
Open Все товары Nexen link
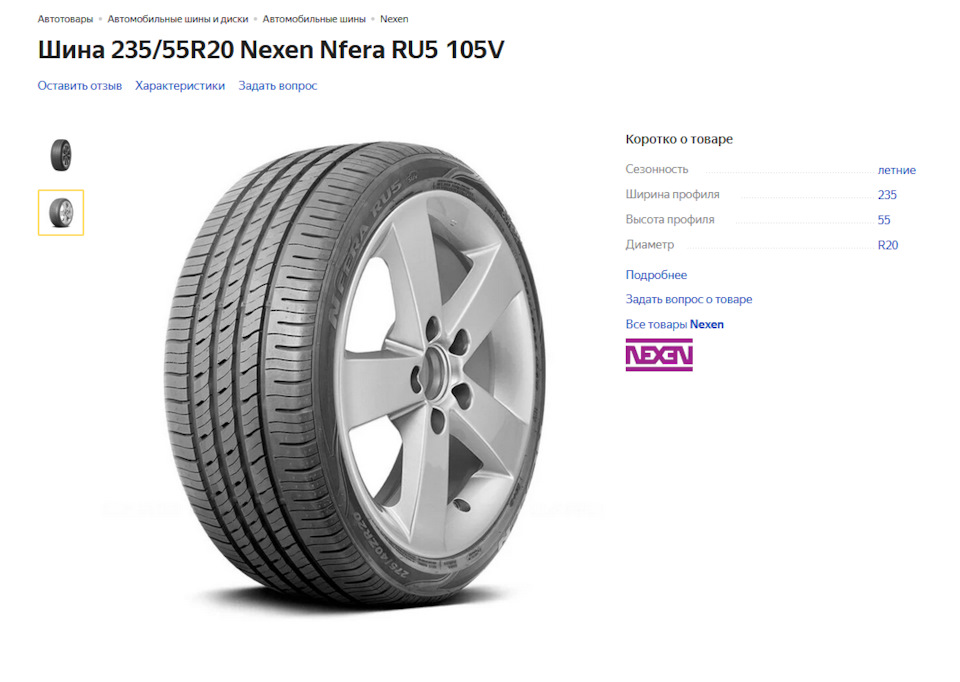point(675,324)
